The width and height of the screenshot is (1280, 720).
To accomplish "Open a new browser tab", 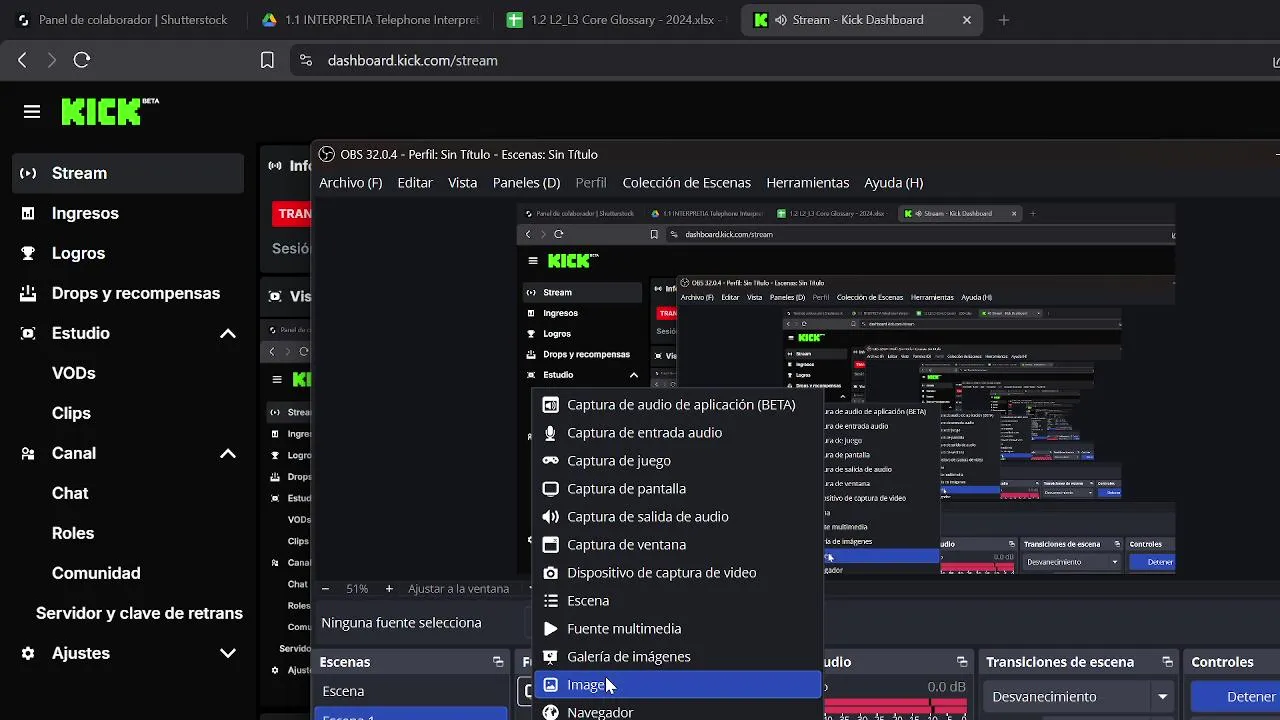I will 1004,20.
